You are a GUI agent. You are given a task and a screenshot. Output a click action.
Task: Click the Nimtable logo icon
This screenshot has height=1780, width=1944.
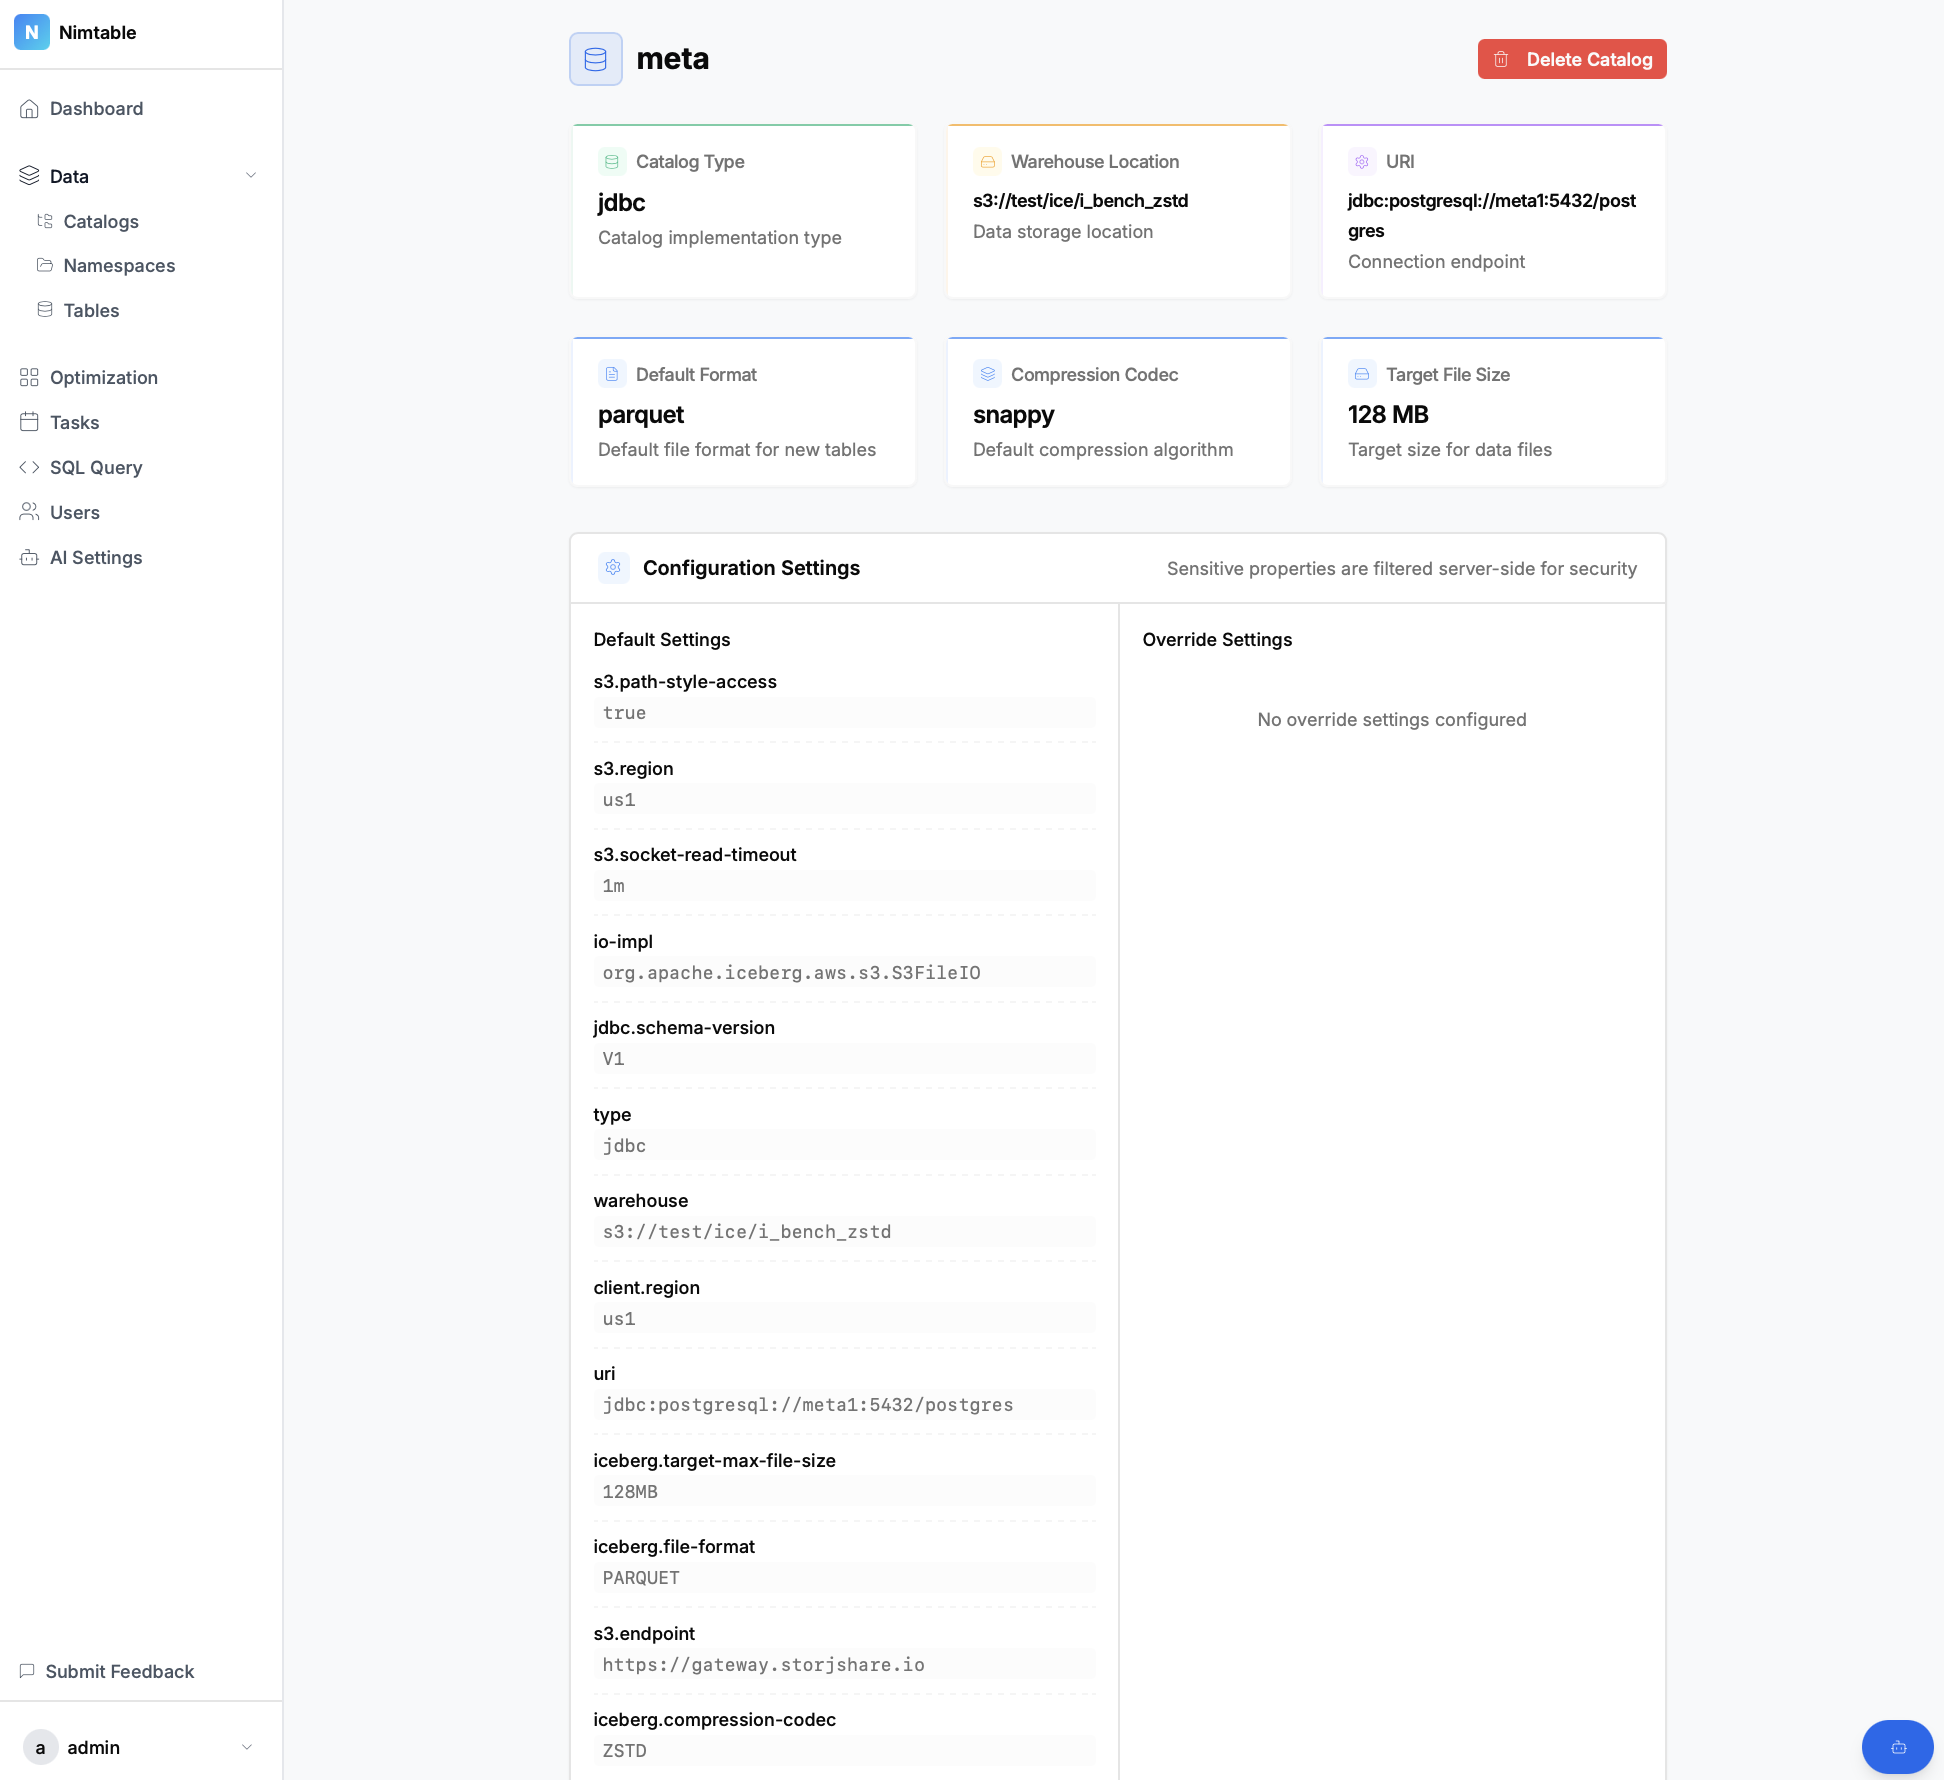(32, 32)
